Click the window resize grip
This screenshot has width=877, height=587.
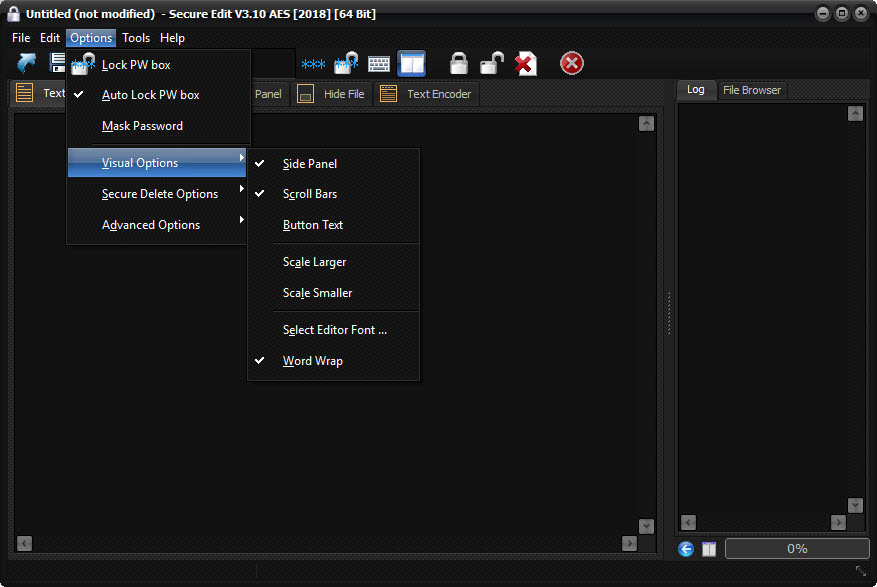click(x=861, y=571)
